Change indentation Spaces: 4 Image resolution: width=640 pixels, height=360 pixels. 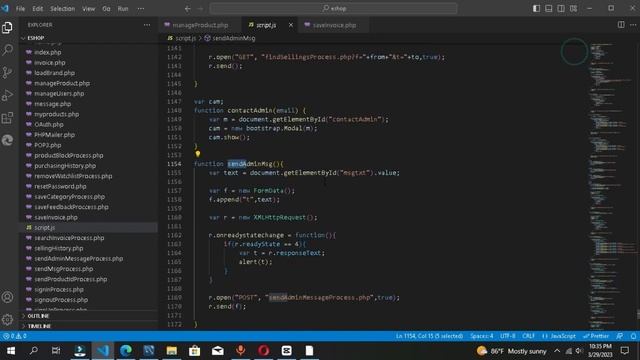click(482, 336)
